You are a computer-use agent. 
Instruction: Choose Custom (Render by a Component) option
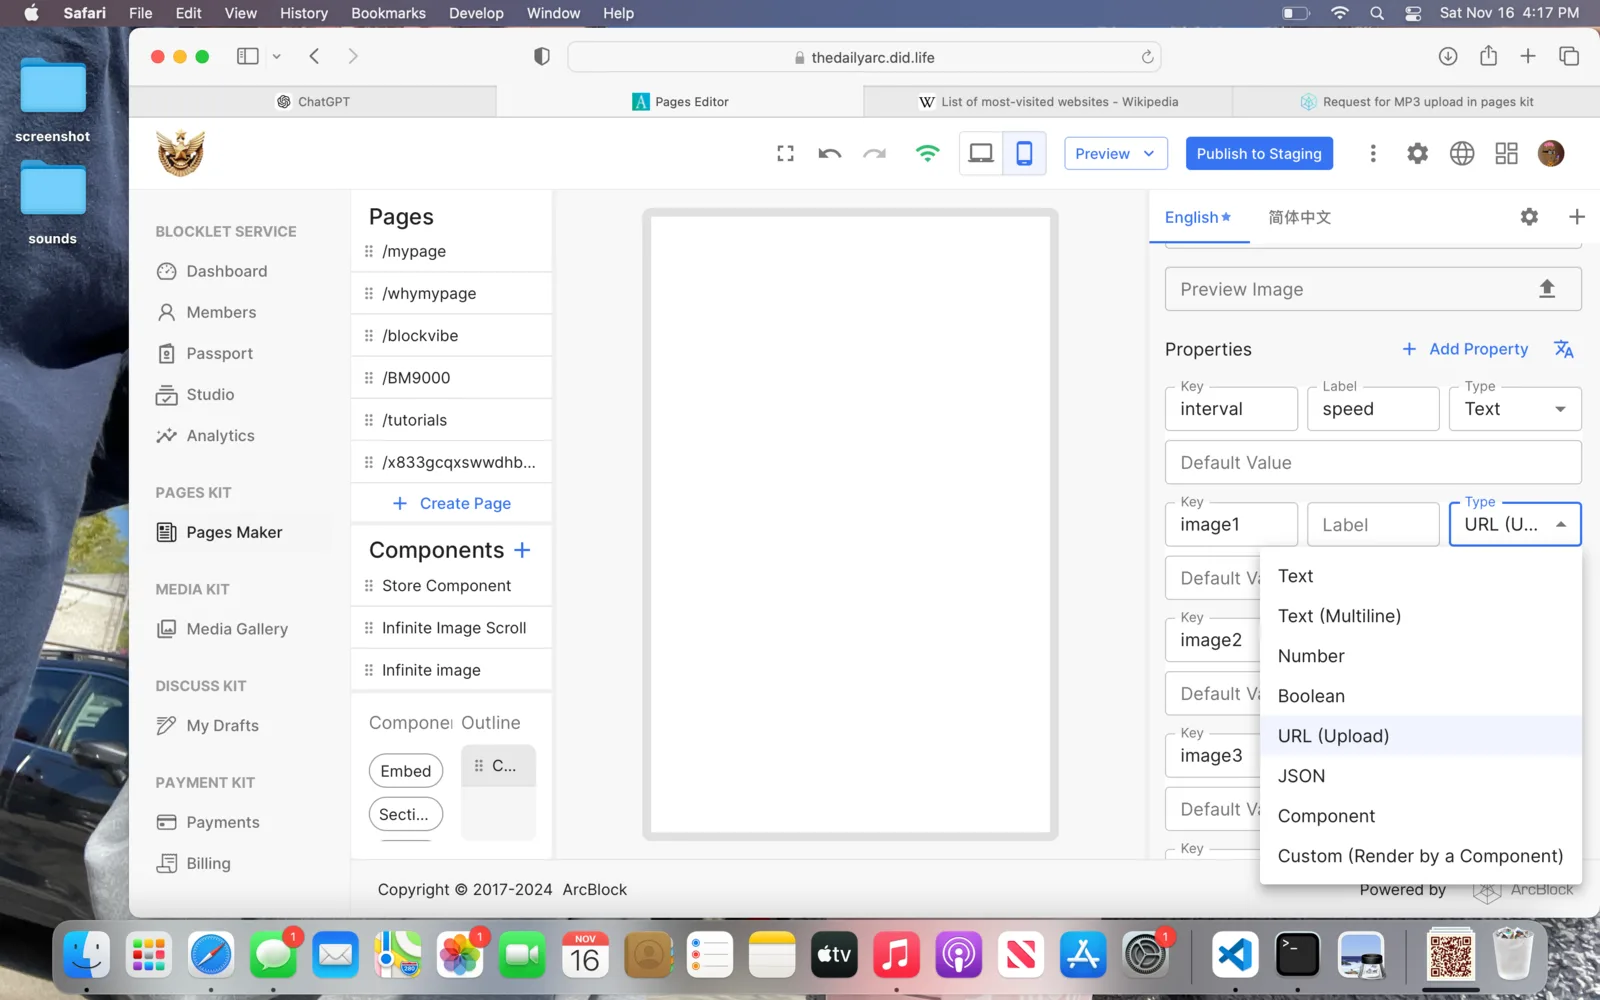point(1421,856)
